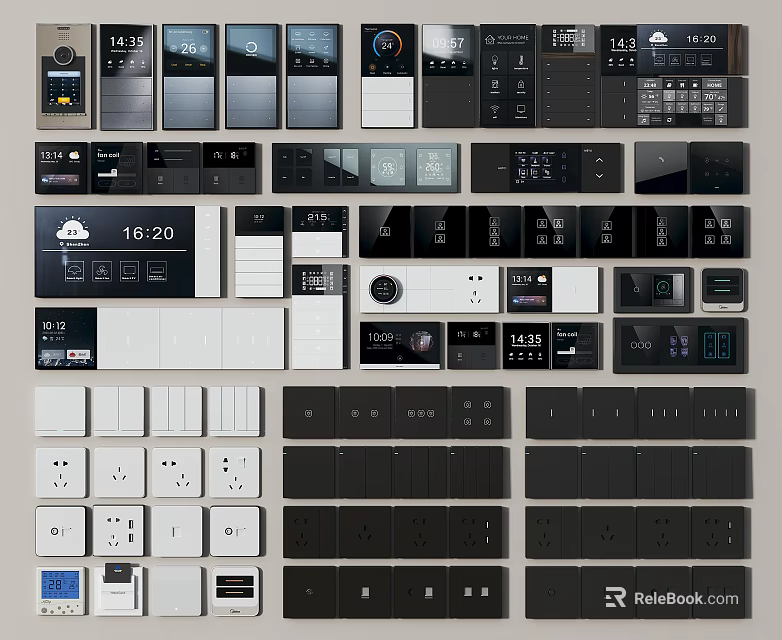Tap the teal lines on the Midea panel
The image size is (782, 640).
[723, 285]
